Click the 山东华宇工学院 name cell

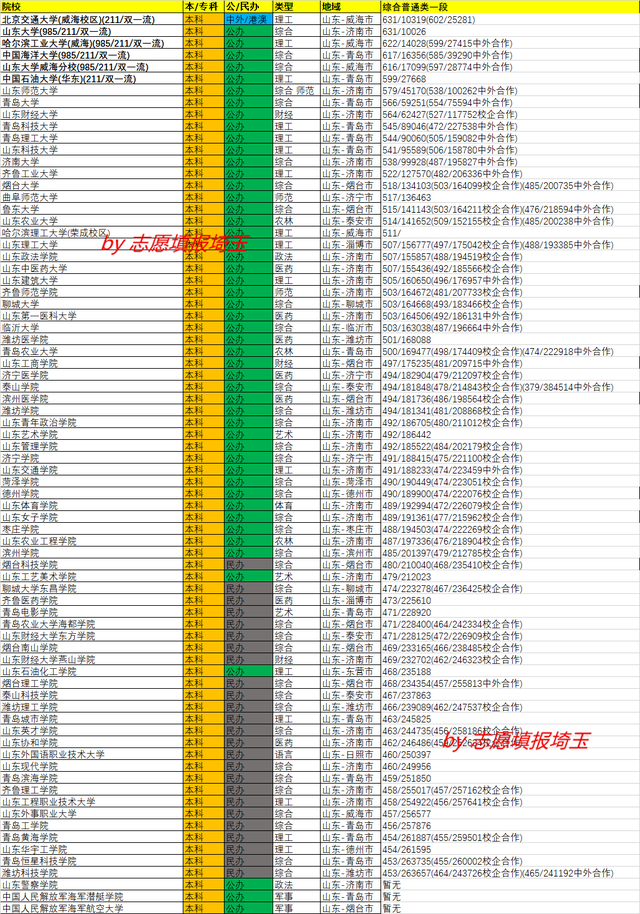point(92,849)
